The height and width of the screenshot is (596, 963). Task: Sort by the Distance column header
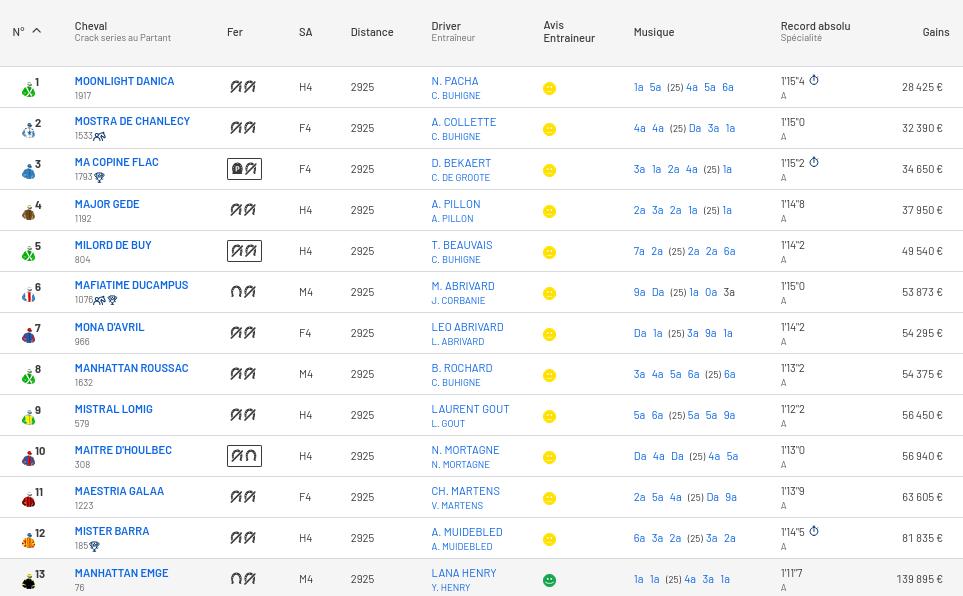point(371,32)
